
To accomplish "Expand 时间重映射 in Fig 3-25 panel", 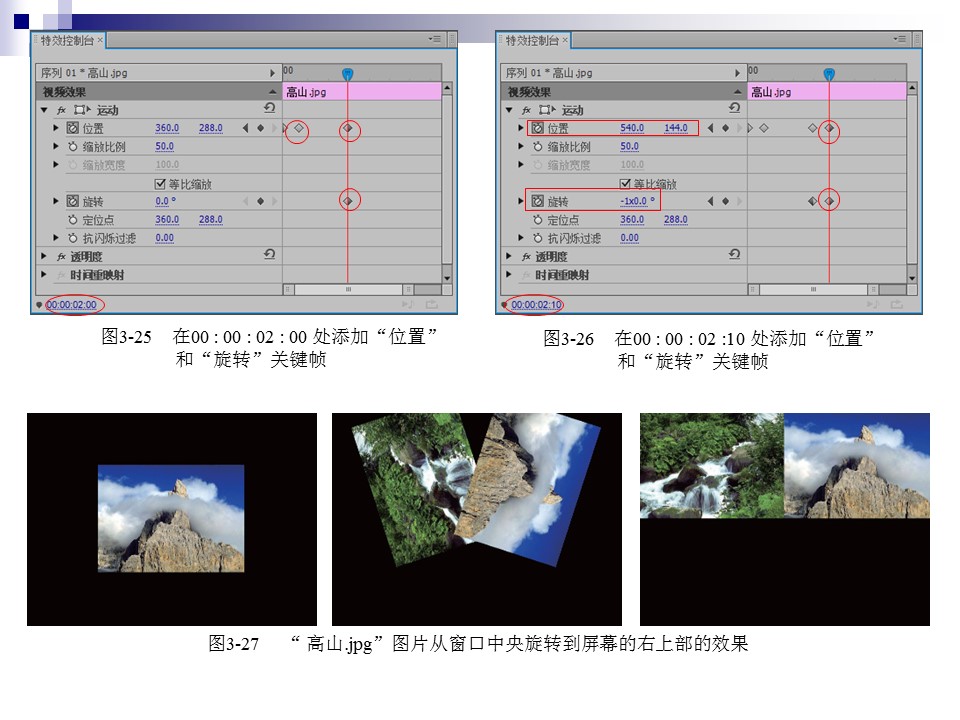I will 44,274.
